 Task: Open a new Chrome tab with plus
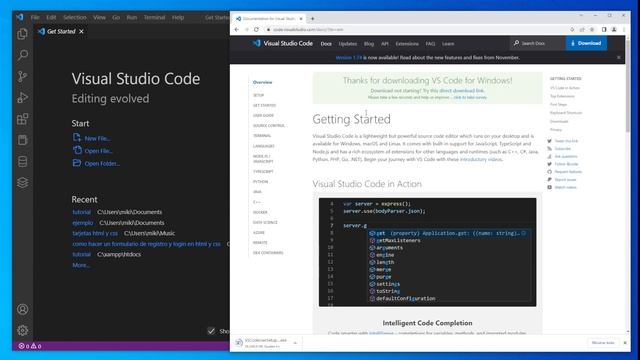point(313,18)
